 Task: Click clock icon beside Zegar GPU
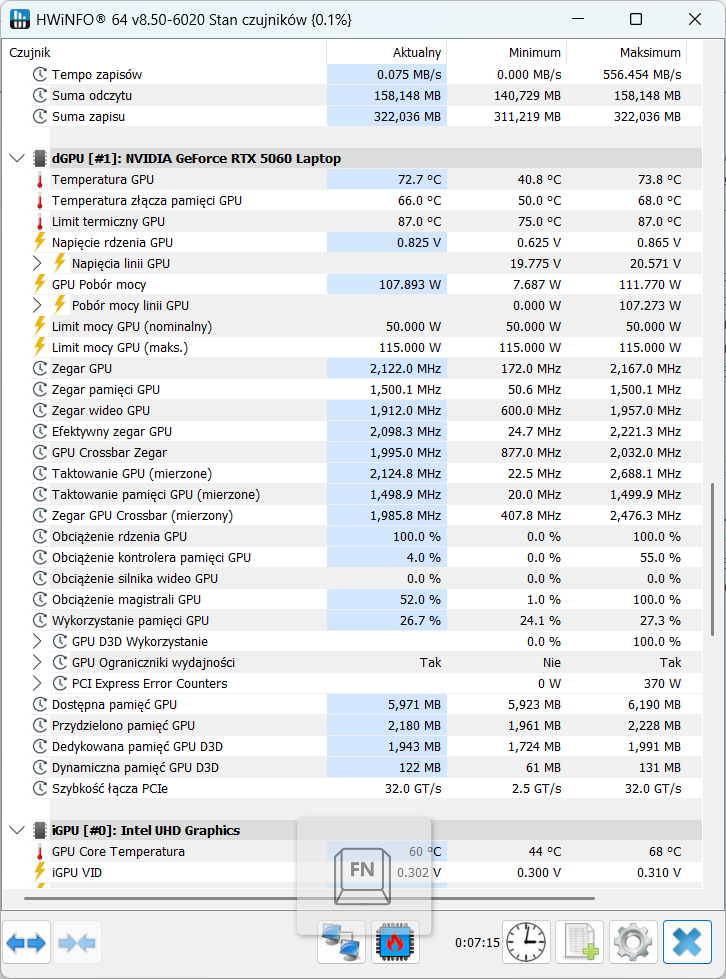point(40,368)
